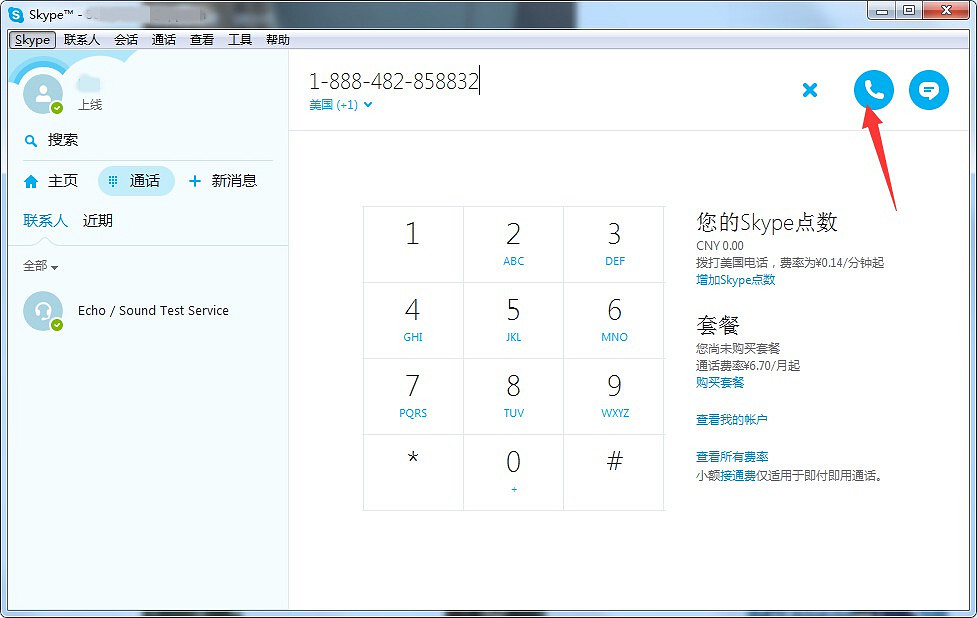This screenshot has height=618, width=977.
Task: Switch to the 近期 tab
Action: tap(97, 220)
